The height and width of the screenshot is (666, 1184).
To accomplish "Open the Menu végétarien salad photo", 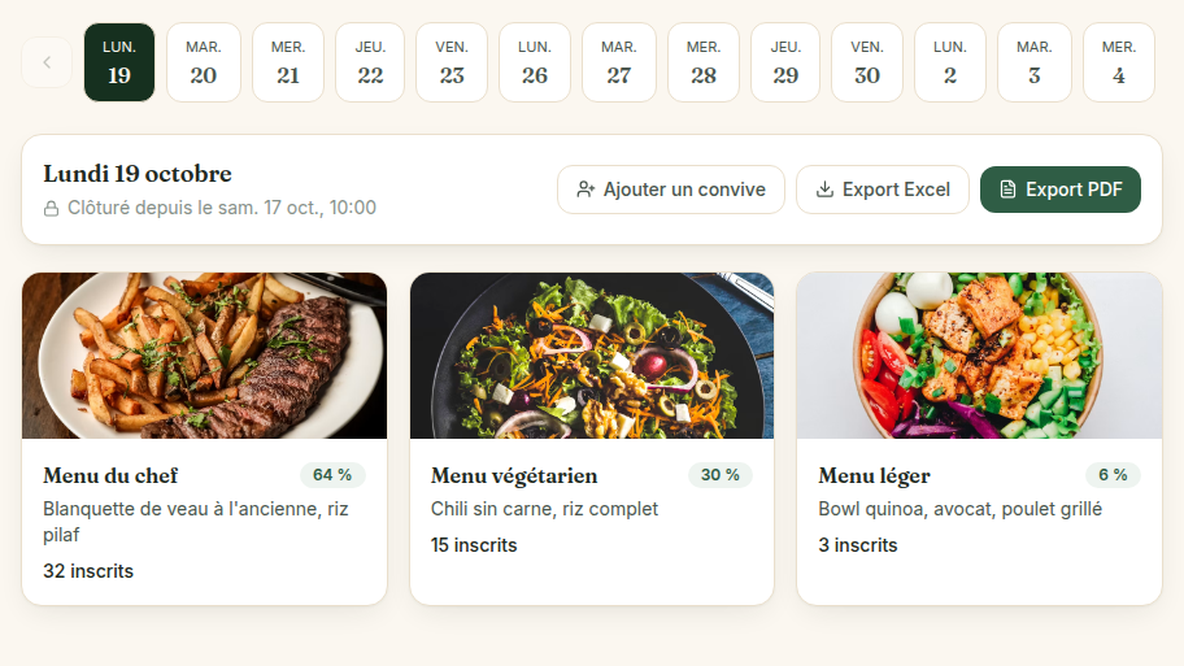I will [592, 356].
